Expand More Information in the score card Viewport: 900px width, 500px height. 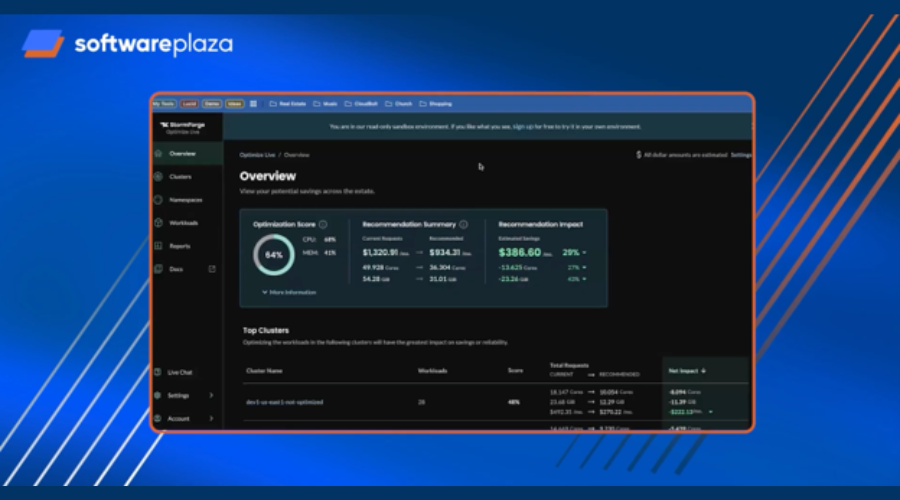pos(289,292)
